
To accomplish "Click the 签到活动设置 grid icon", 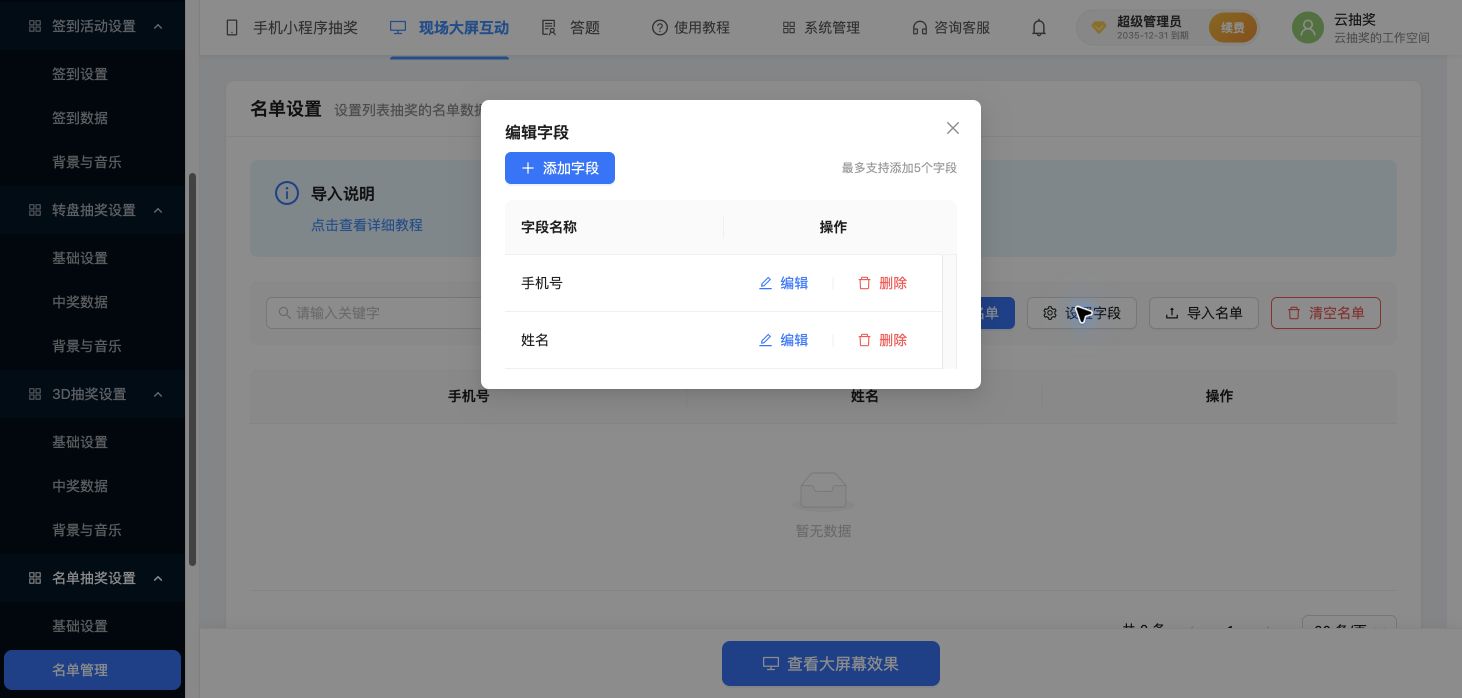I will pyautogui.click(x=35, y=26).
